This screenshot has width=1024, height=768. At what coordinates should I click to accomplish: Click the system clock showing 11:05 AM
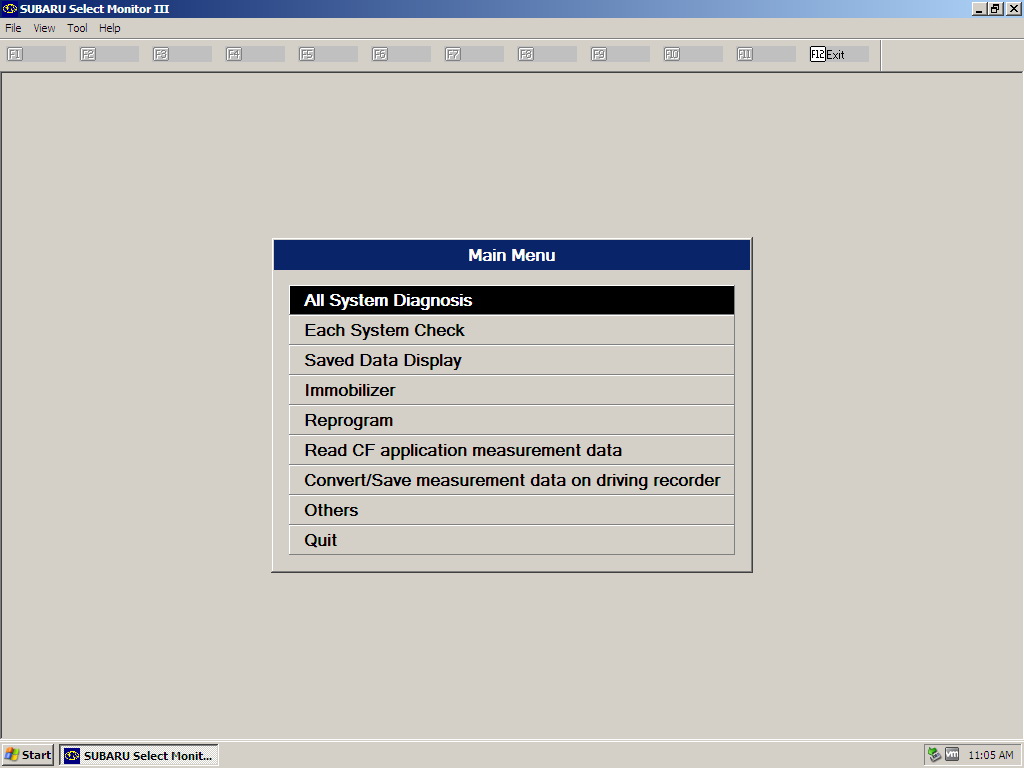[991, 756]
